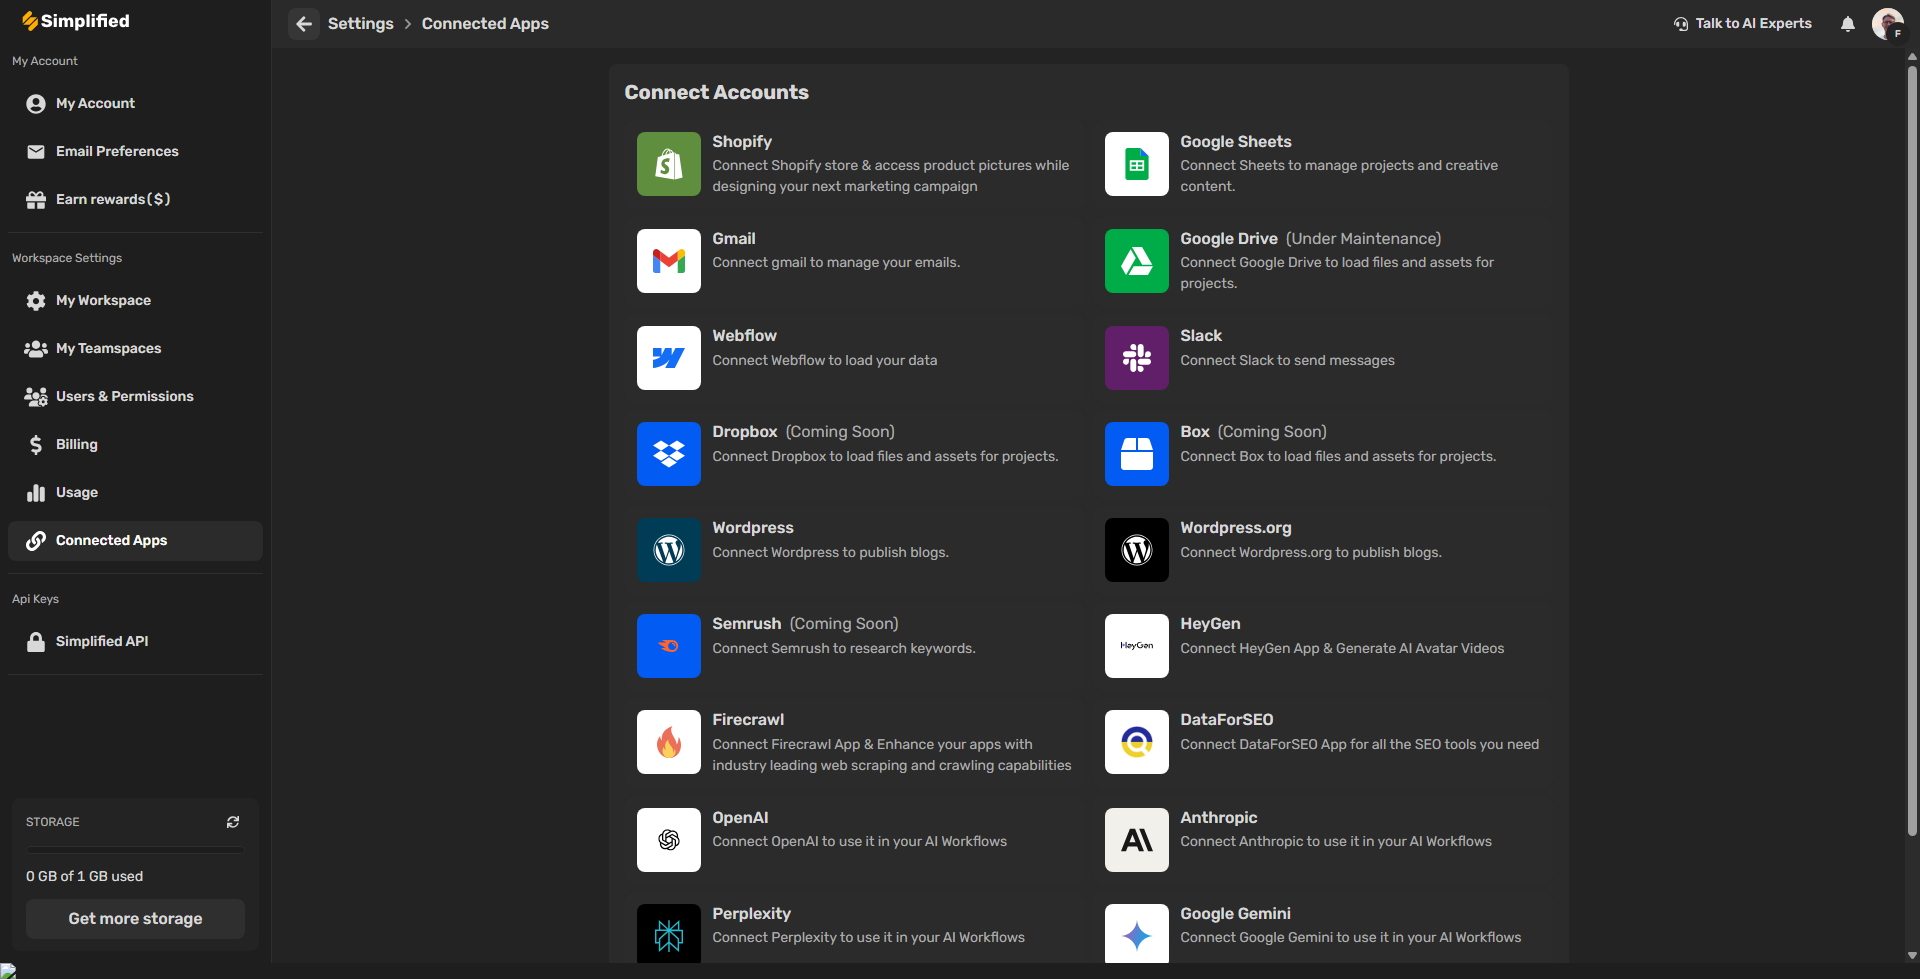Click the DataForSEO title
Image resolution: width=1920 pixels, height=979 pixels.
click(1227, 720)
